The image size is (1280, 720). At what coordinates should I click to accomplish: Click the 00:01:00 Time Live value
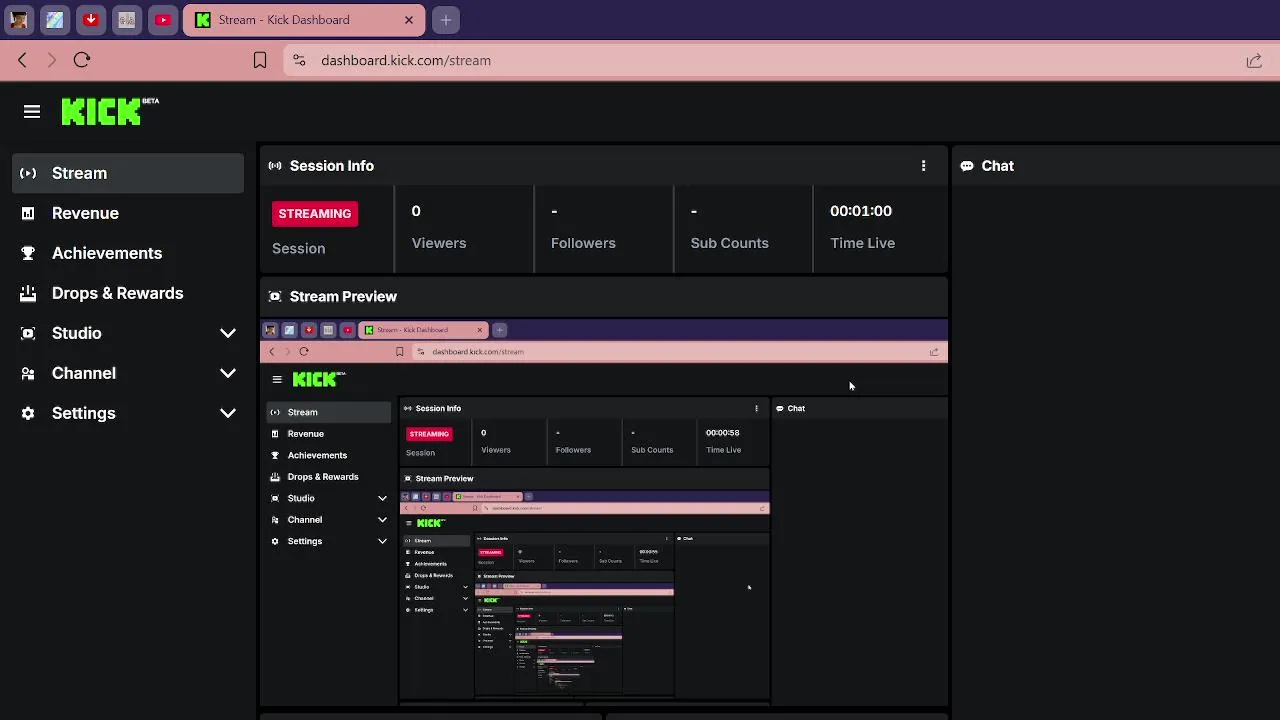tap(861, 211)
